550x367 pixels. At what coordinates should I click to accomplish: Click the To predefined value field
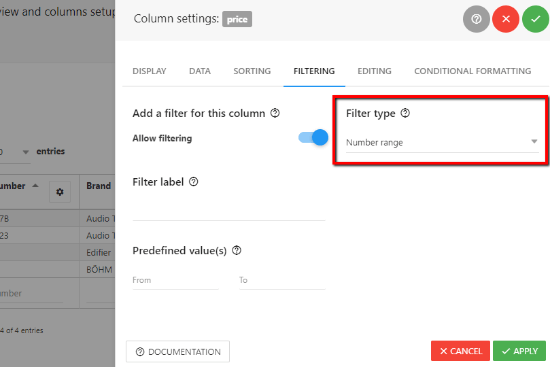[x=282, y=280]
